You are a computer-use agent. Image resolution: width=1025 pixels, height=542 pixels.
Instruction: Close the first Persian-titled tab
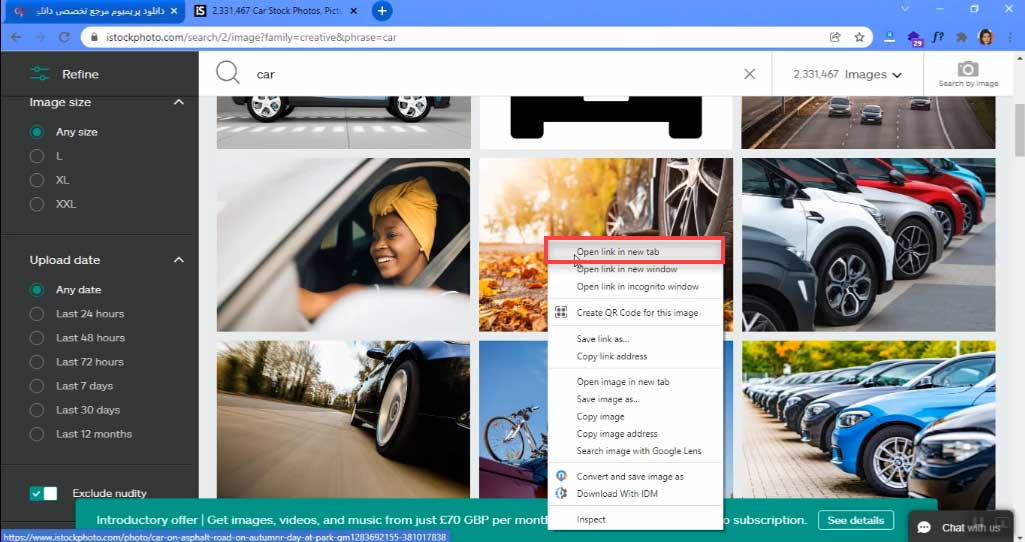173,11
